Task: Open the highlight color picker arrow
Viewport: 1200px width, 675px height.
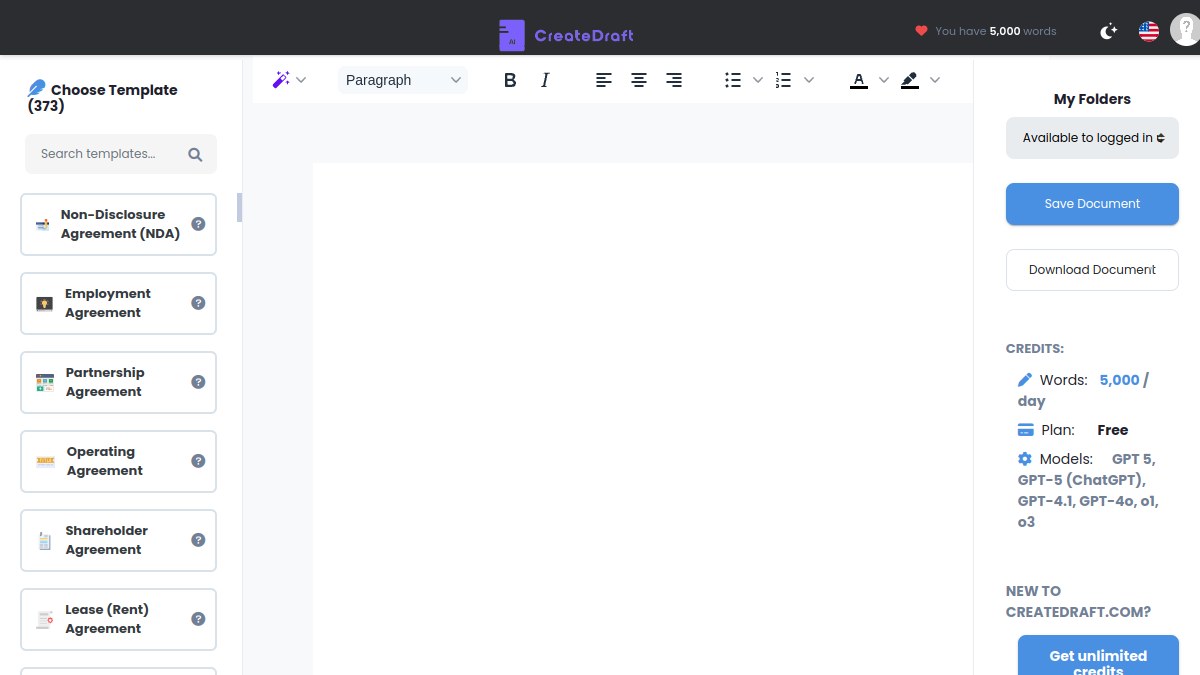Action: [935, 80]
